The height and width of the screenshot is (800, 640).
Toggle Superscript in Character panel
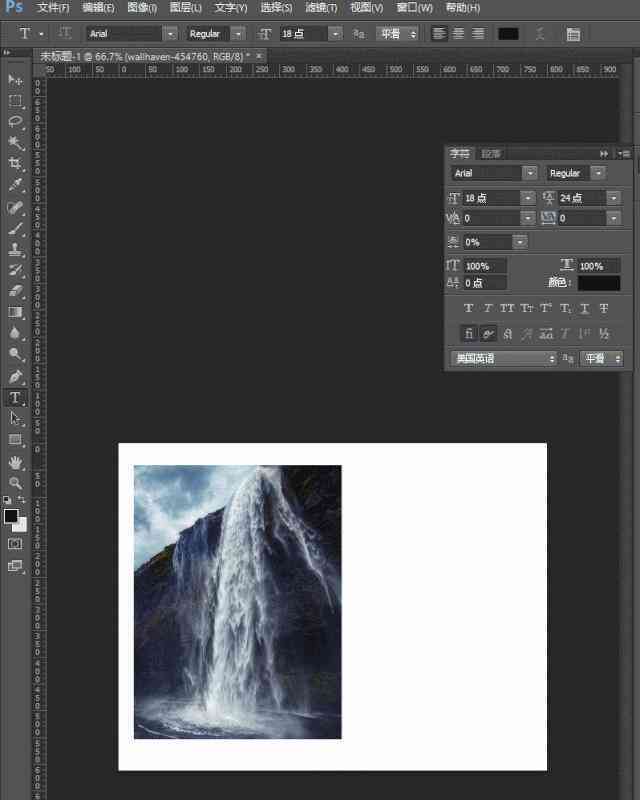click(546, 308)
